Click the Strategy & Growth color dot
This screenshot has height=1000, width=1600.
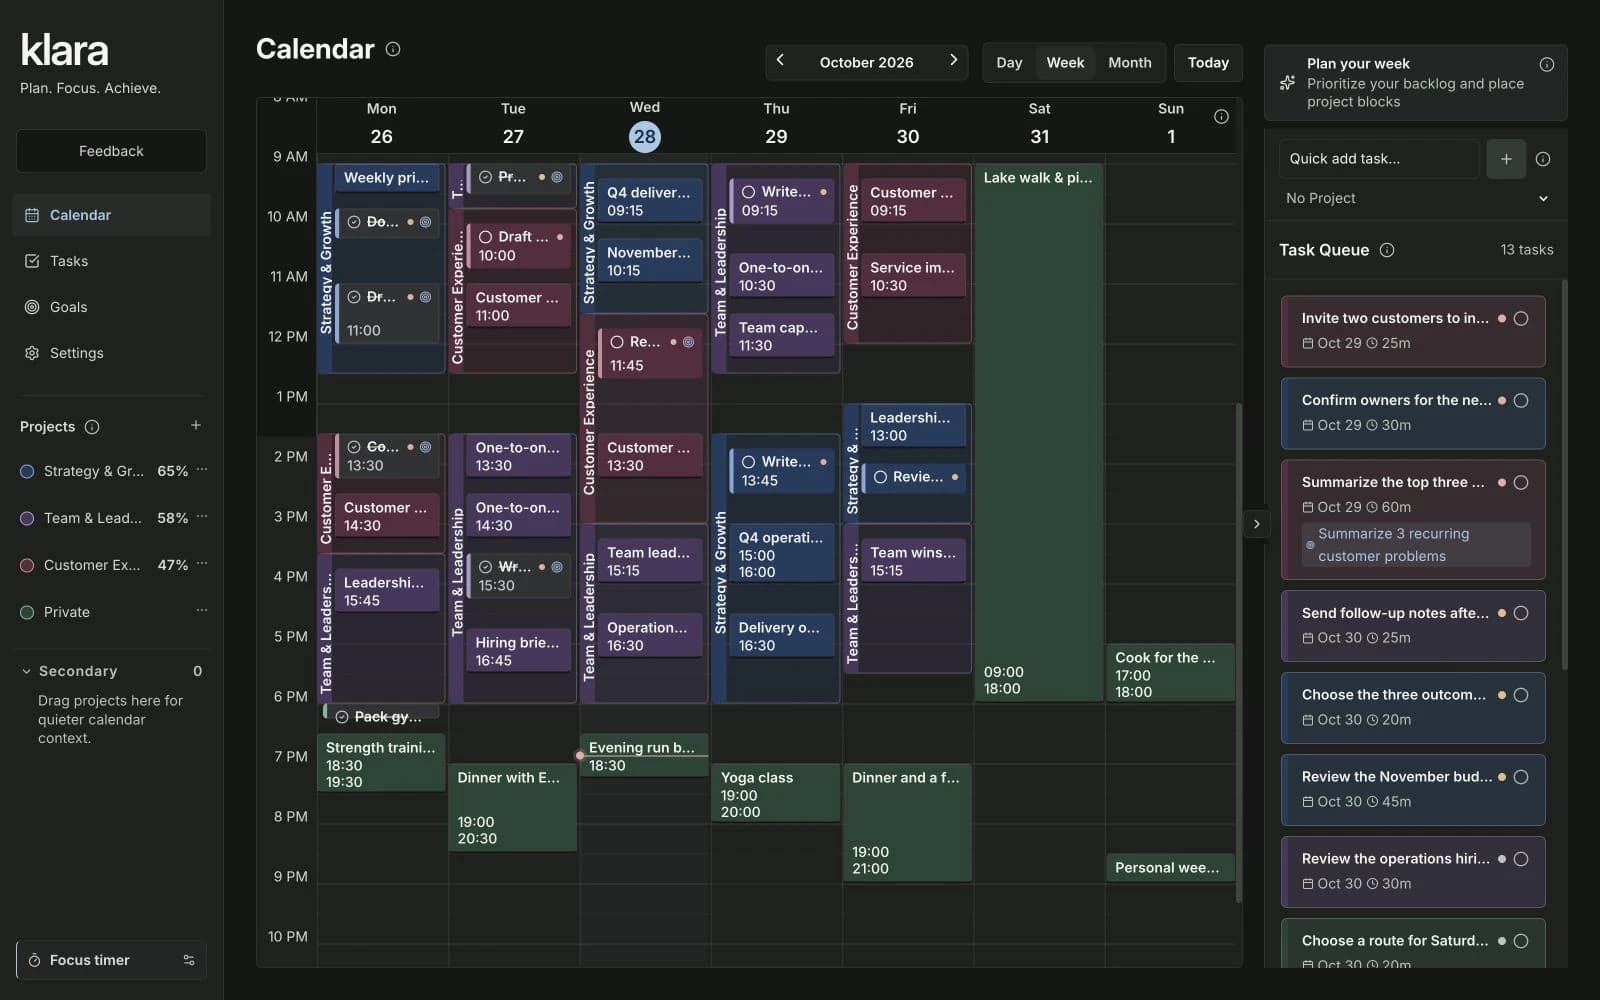pos(27,471)
